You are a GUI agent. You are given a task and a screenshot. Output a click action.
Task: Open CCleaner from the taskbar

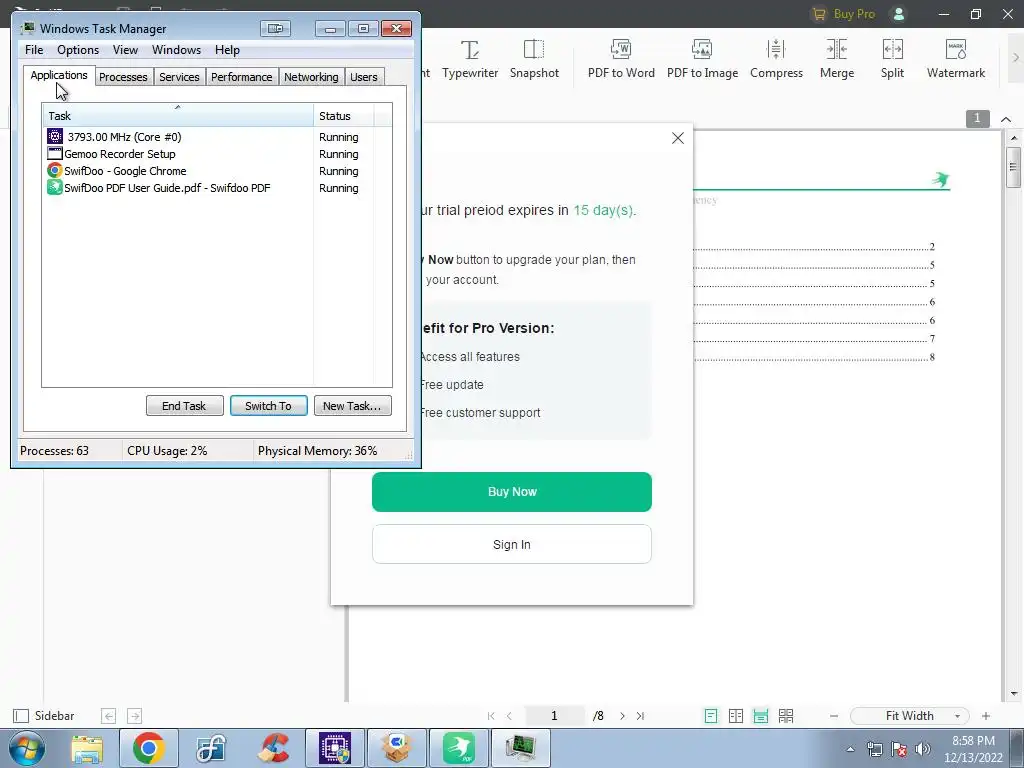[x=273, y=748]
